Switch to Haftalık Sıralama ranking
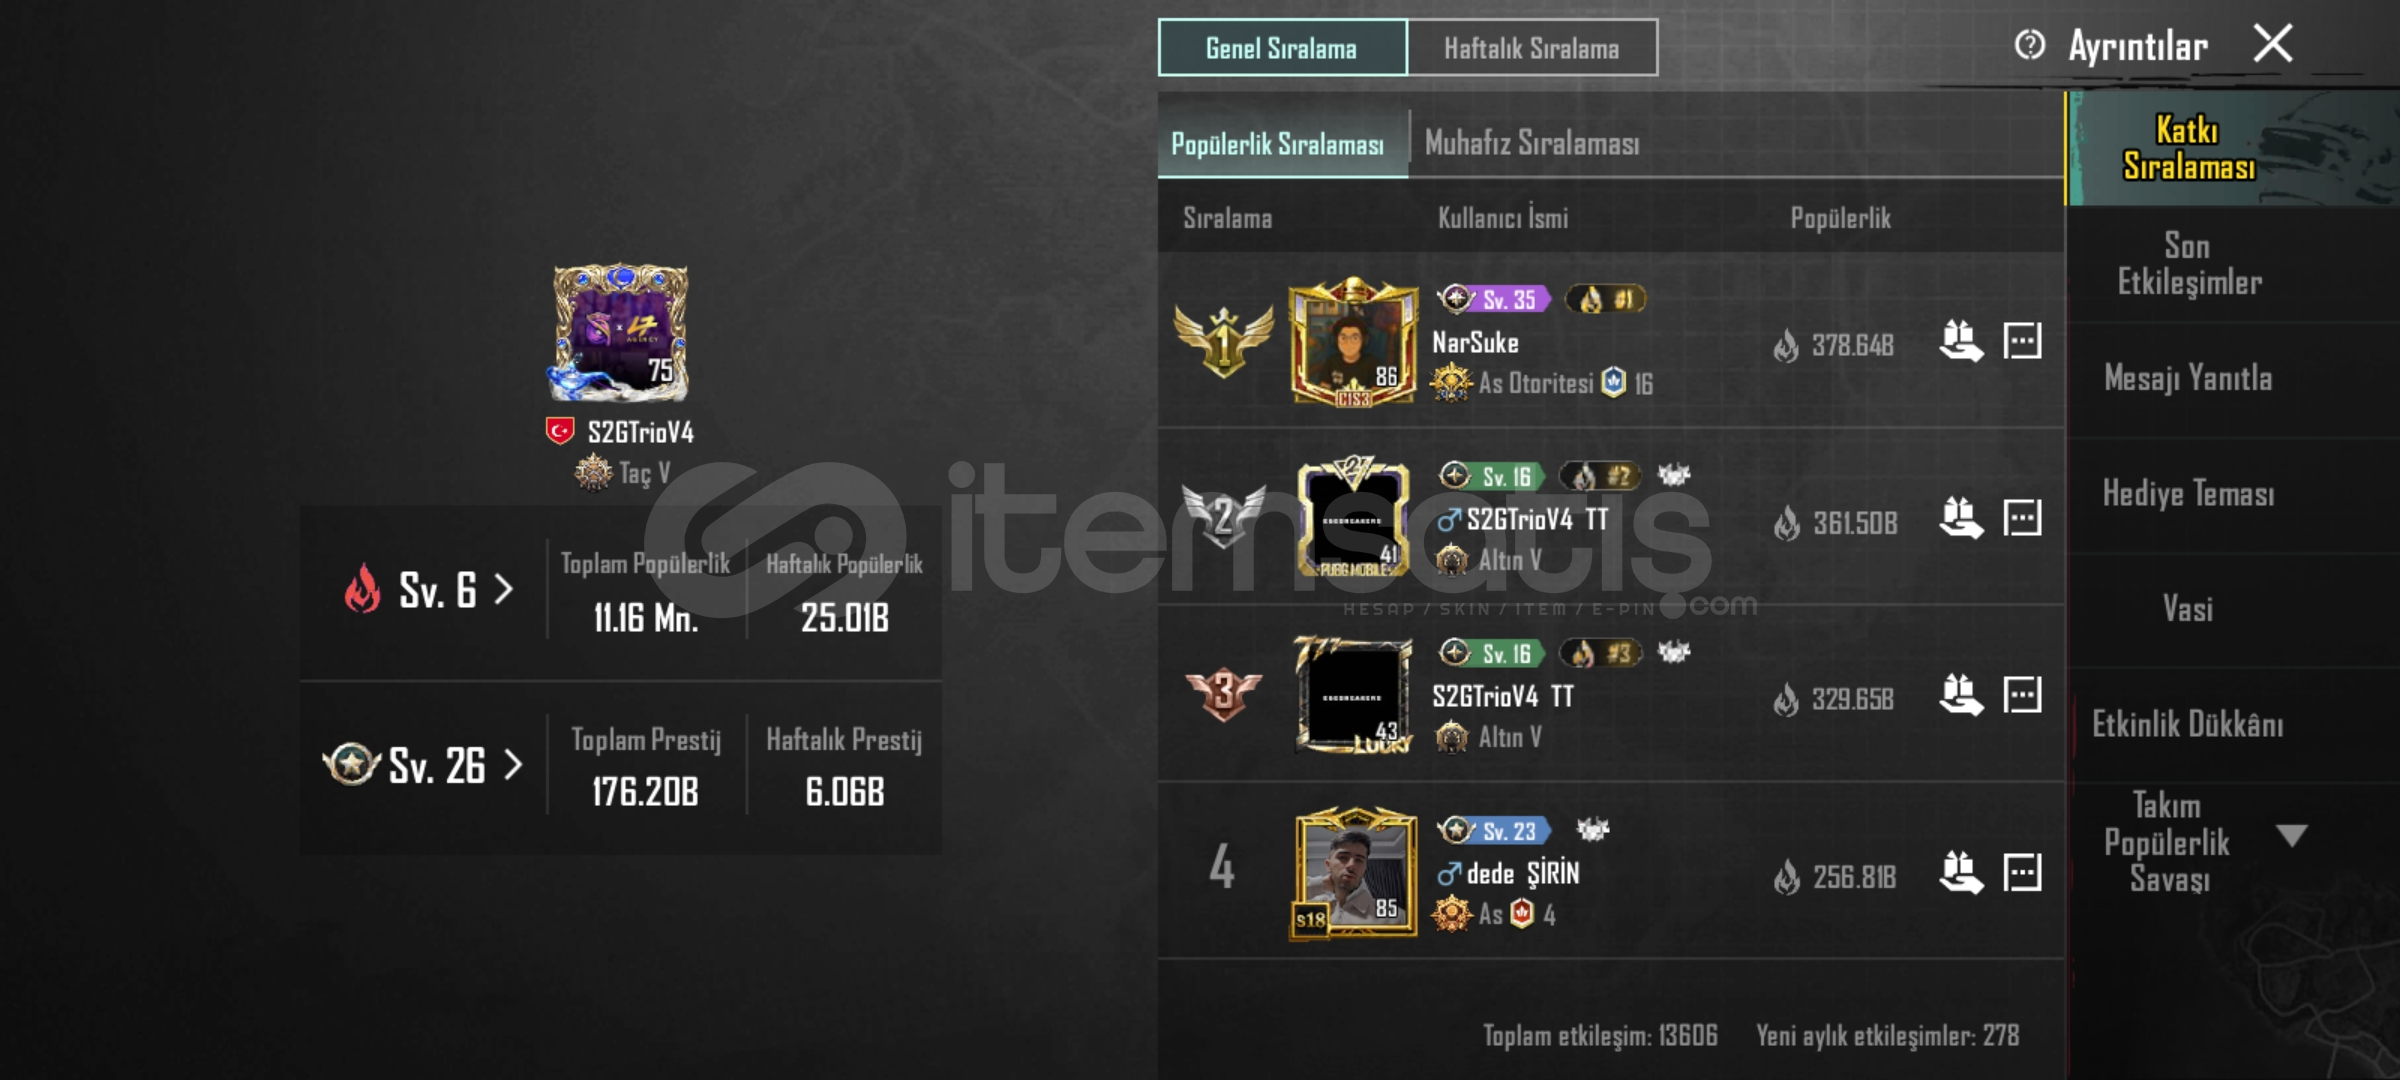The height and width of the screenshot is (1080, 2400). pyautogui.click(x=1531, y=48)
